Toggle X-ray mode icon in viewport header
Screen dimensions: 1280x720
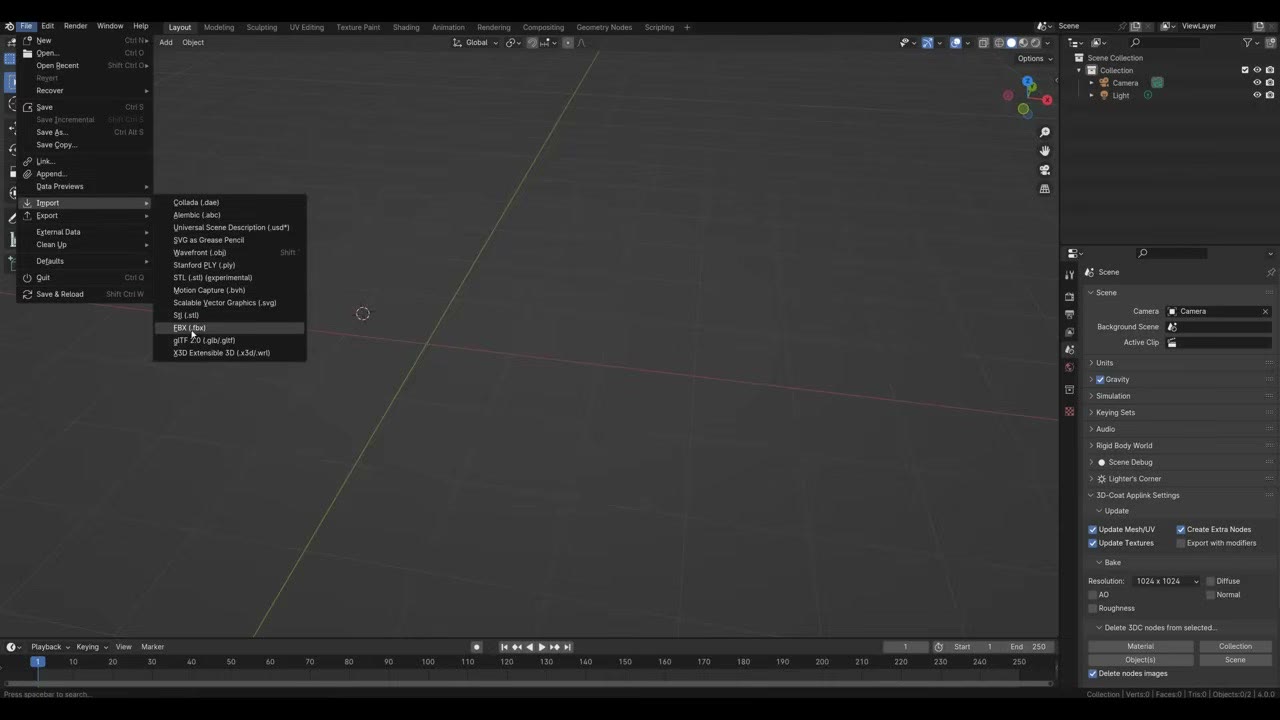coord(983,43)
